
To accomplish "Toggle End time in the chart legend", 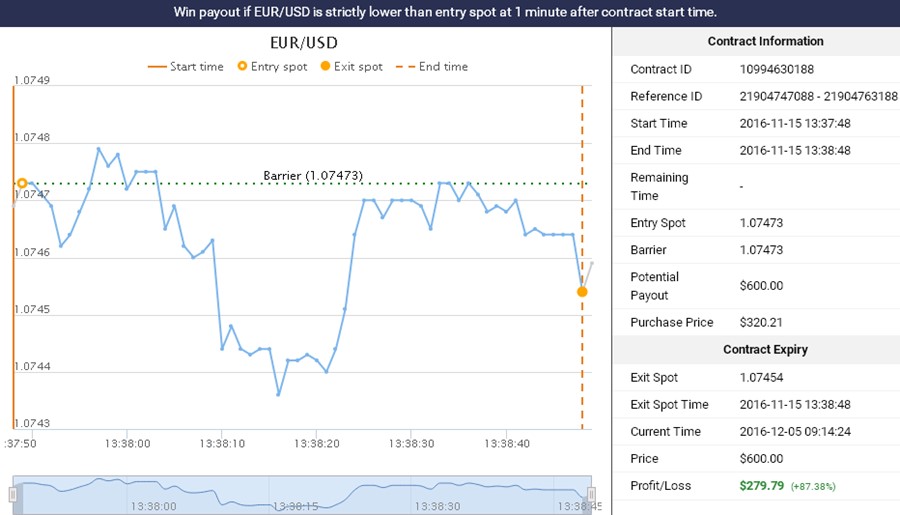I will click(434, 67).
